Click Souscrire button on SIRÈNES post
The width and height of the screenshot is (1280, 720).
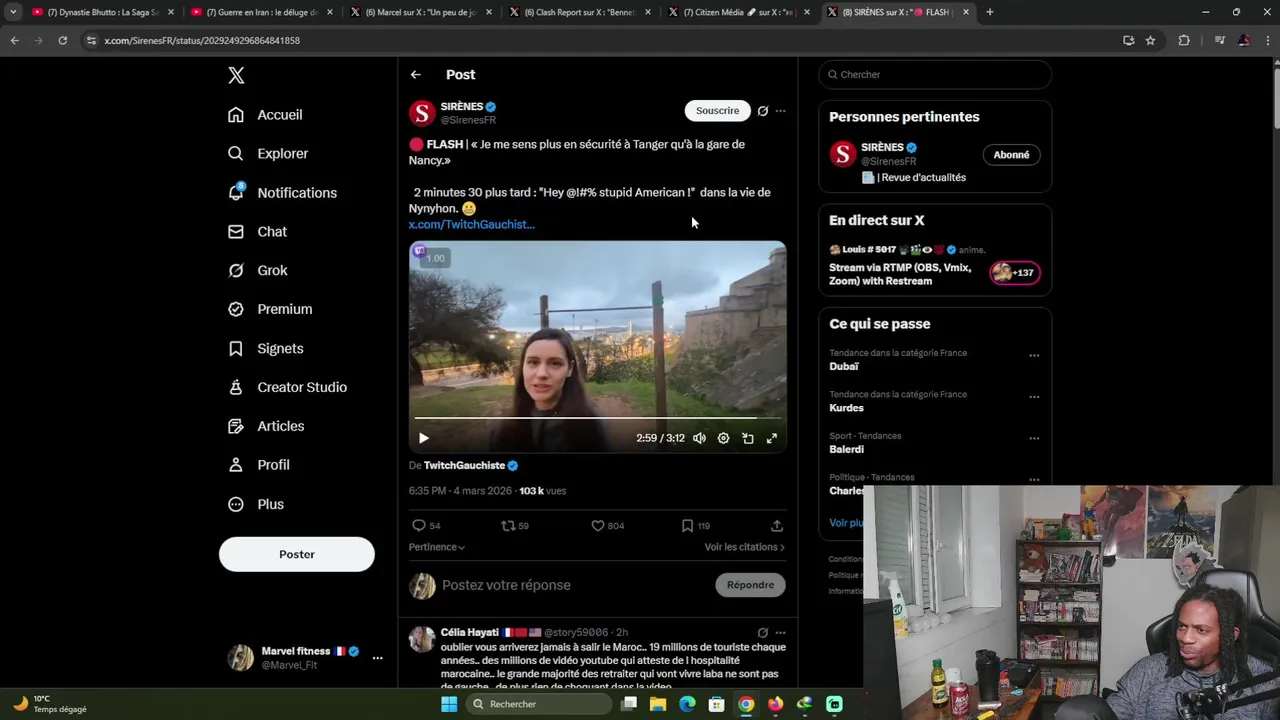pos(718,111)
